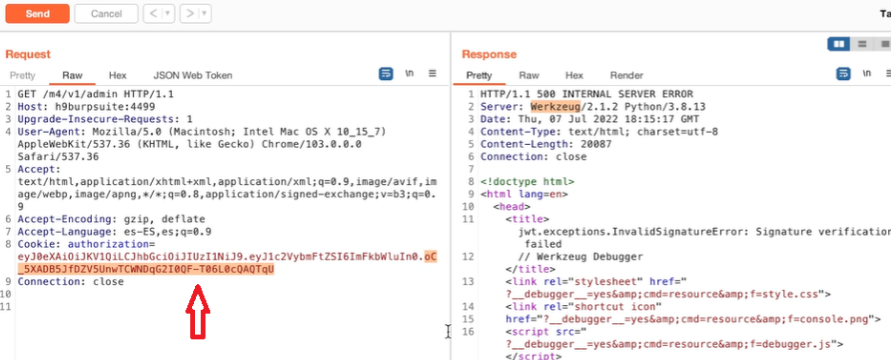Viewport: 891px width, 360px height.
Task: Toggle non-printable characters \n in Response panel
Action: click(x=866, y=74)
